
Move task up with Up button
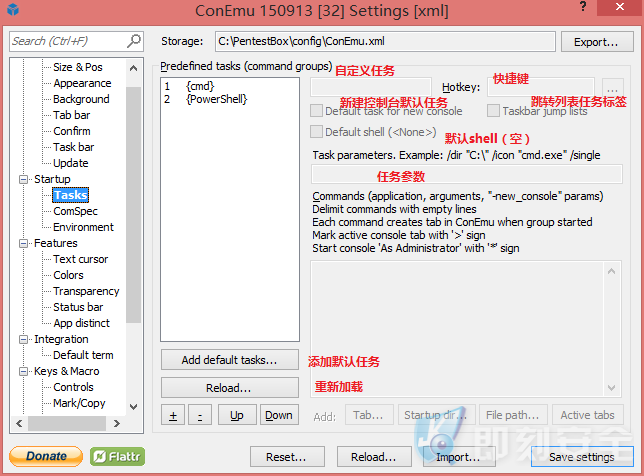pos(237,415)
